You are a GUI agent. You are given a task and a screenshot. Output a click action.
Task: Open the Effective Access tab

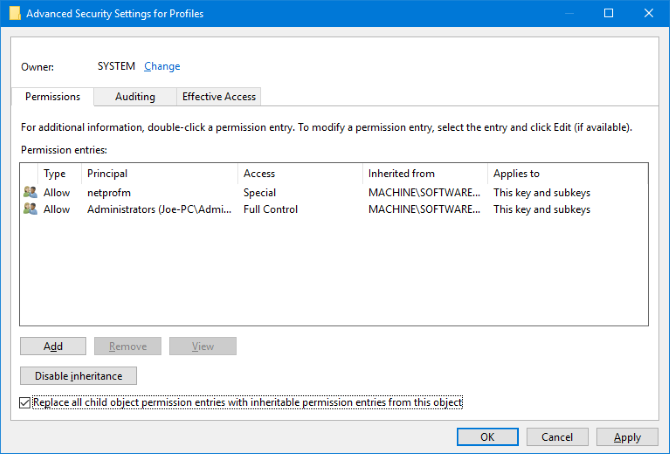pos(219,97)
